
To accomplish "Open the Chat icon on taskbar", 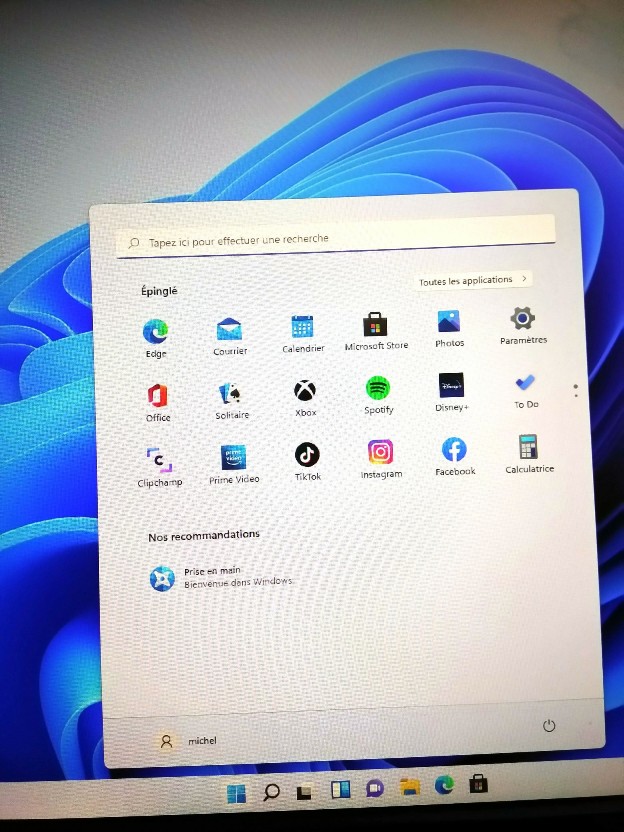I will coord(375,787).
